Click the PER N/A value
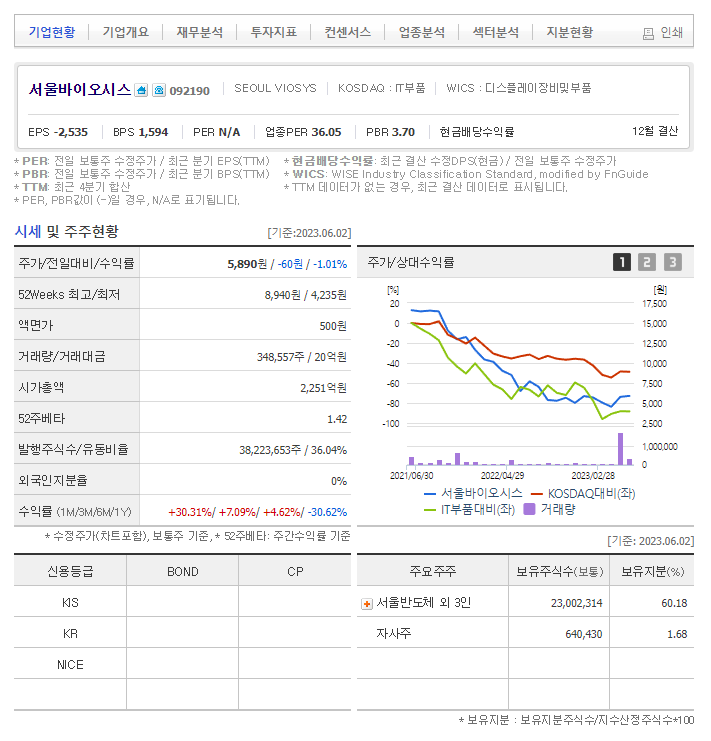 tap(229, 132)
